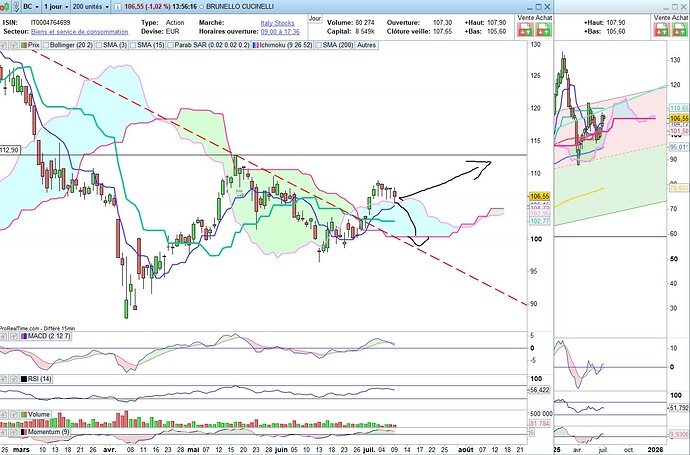The height and width of the screenshot is (455, 690).
Task: Click the Volume 80 274 value
Action: coord(365,22)
